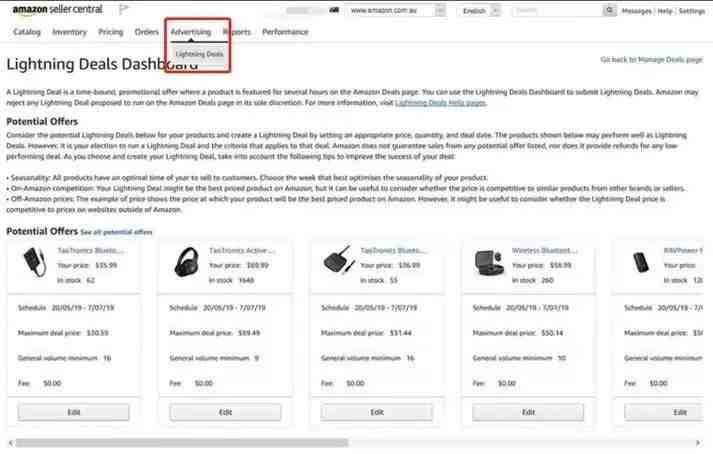Open the Orders menu
This screenshot has width=713, height=454.
[x=146, y=32]
